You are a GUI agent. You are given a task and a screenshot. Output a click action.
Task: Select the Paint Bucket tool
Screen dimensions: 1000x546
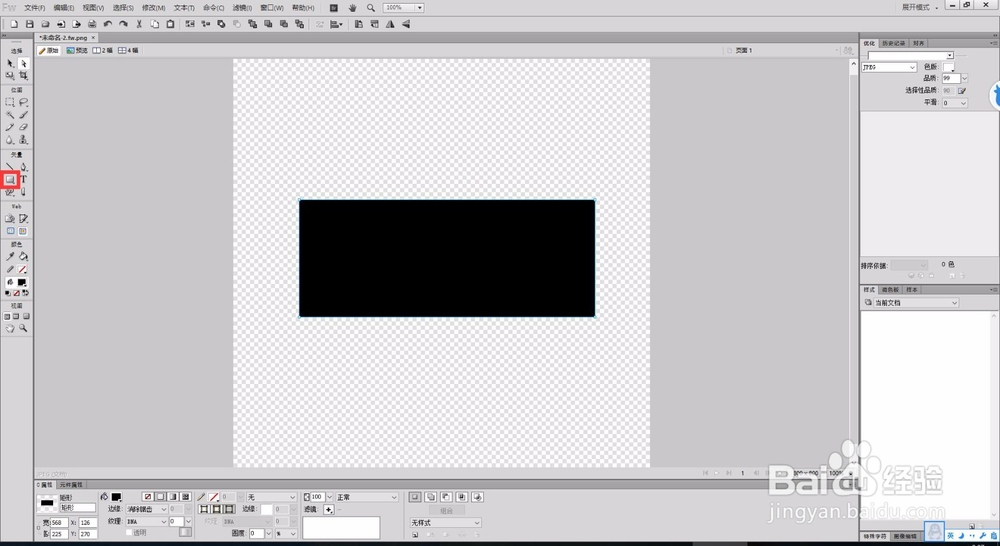point(24,256)
